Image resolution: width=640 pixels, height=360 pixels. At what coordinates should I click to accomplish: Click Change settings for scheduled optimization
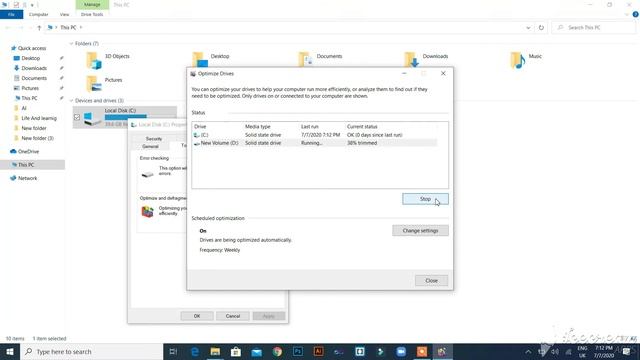[420, 231]
